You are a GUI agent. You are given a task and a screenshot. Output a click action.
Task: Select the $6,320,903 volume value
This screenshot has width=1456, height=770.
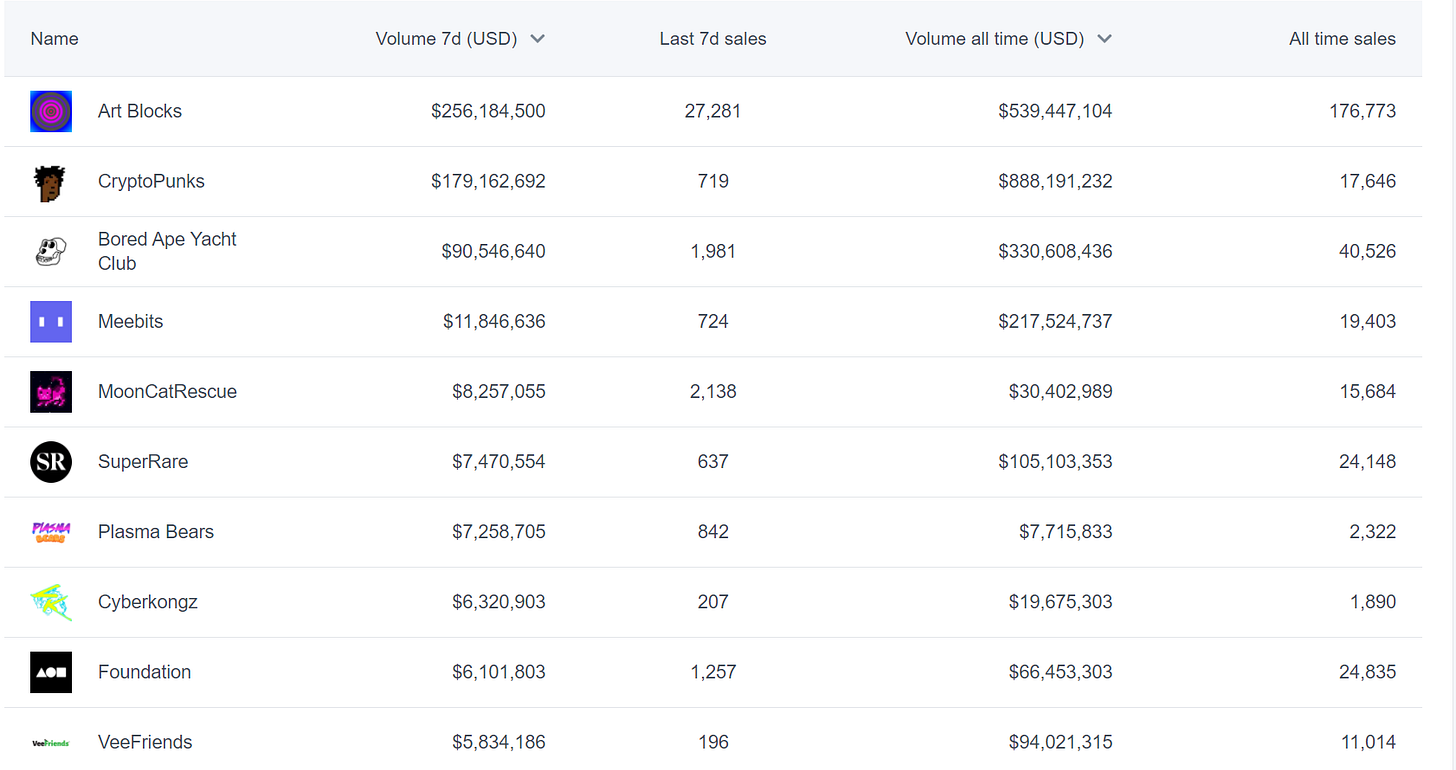(x=499, y=601)
